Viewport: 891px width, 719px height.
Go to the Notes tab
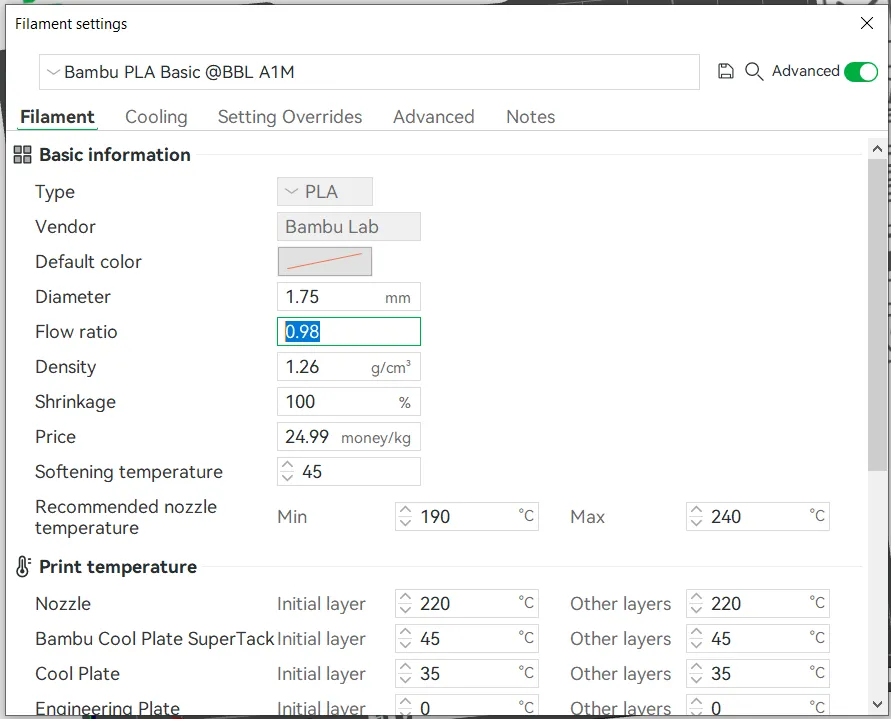pyautogui.click(x=530, y=117)
